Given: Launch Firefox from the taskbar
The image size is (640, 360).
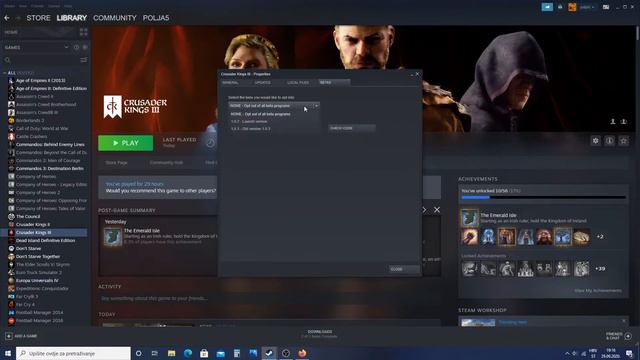Looking at the screenshot, I should click(302, 353).
